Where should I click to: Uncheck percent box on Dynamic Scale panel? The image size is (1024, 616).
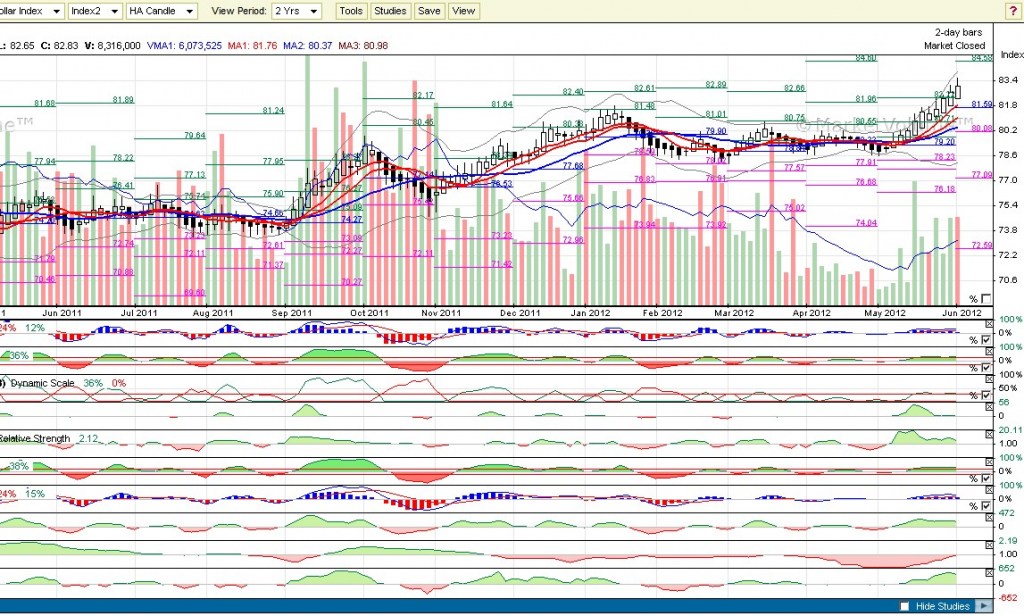coord(986,395)
